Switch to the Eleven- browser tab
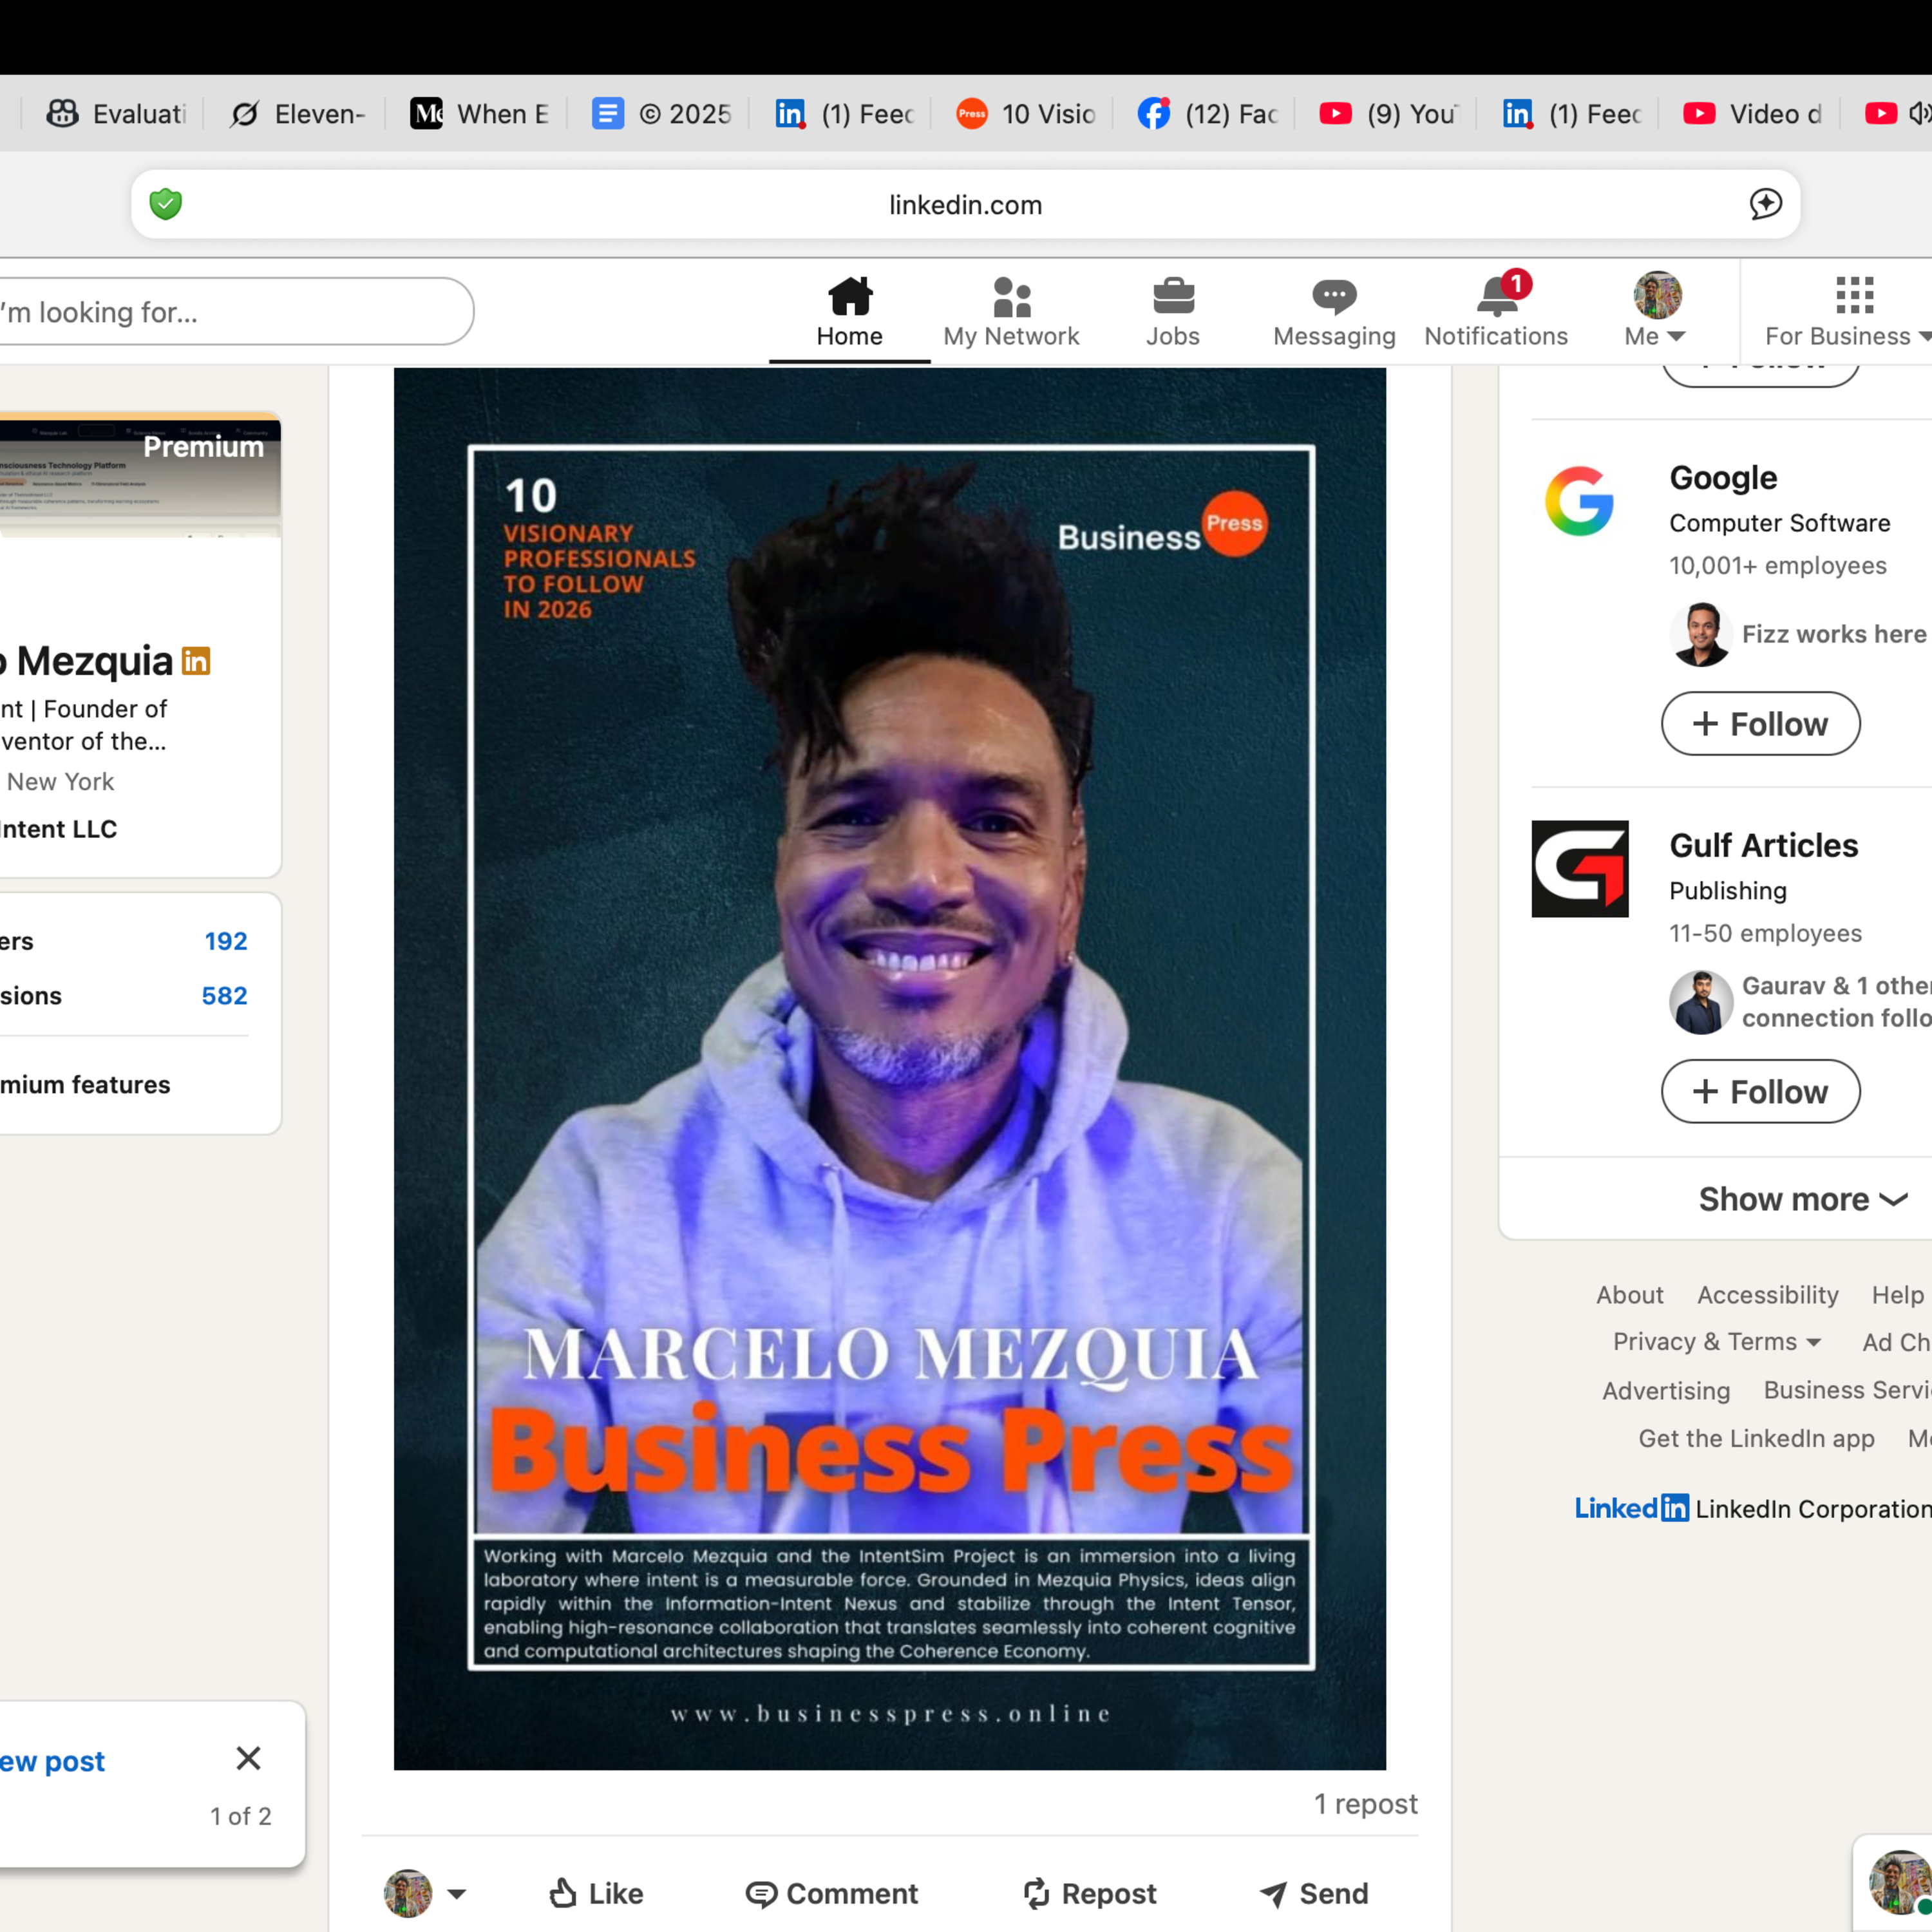This screenshot has height=1932, width=1932. pyautogui.click(x=299, y=114)
